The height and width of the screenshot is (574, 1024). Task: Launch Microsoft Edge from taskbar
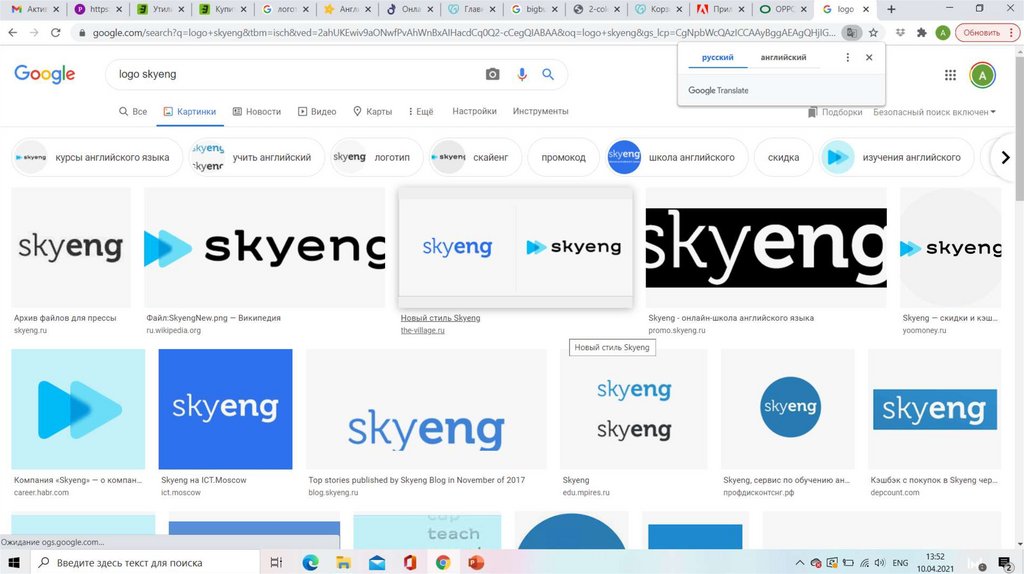(310, 562)
